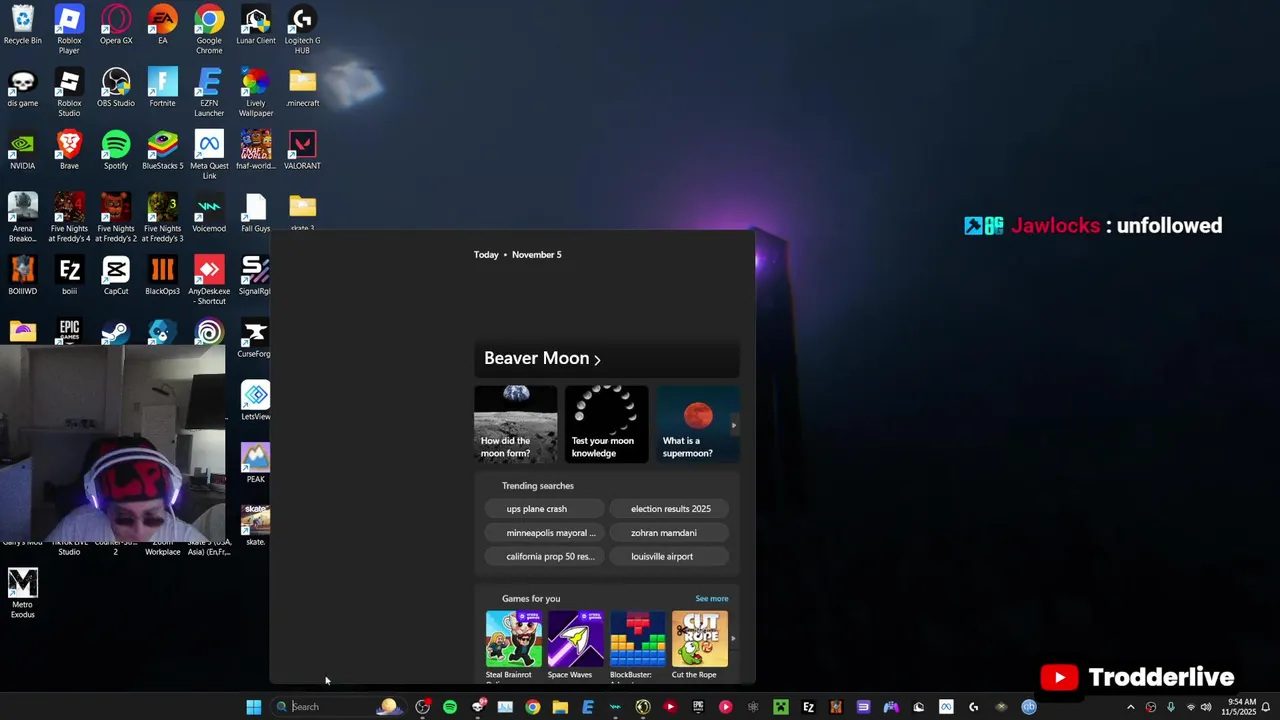This screenshot has height=720, width=1280.
Task: Select EZFN Launcher desktop icon
Action: click(x=209, y=93)
